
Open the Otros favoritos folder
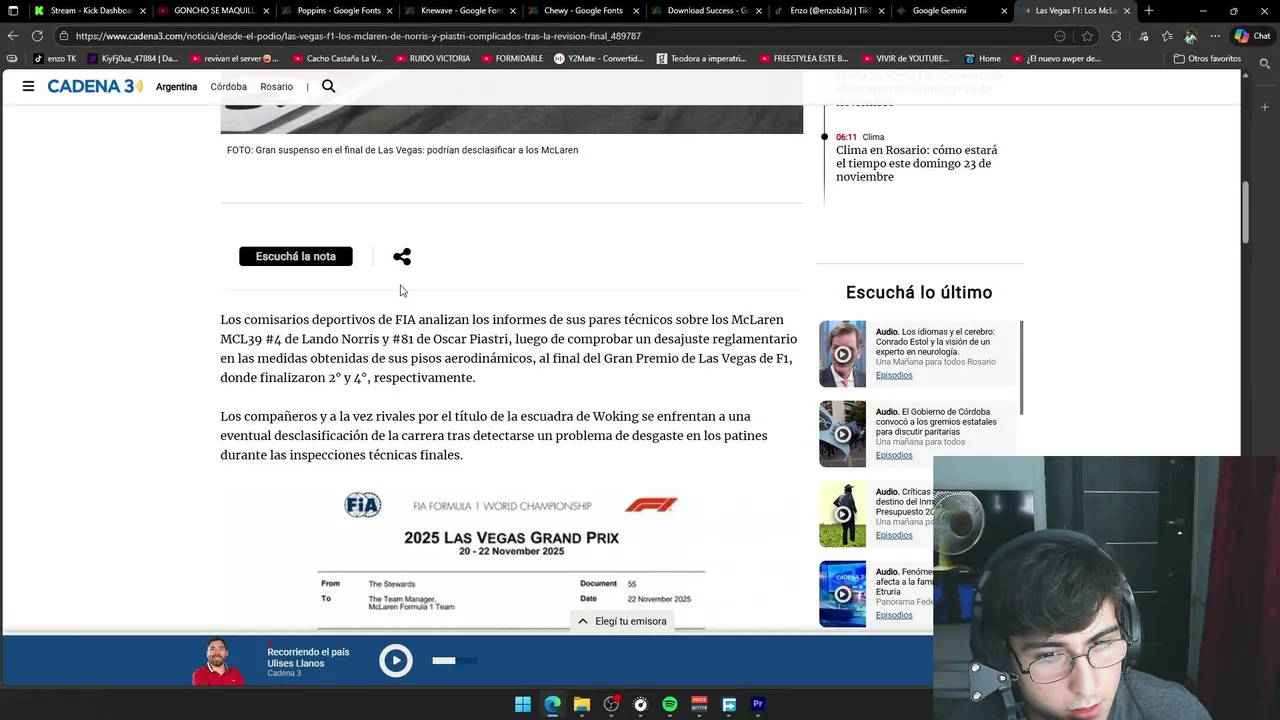tap(1206, 58)
